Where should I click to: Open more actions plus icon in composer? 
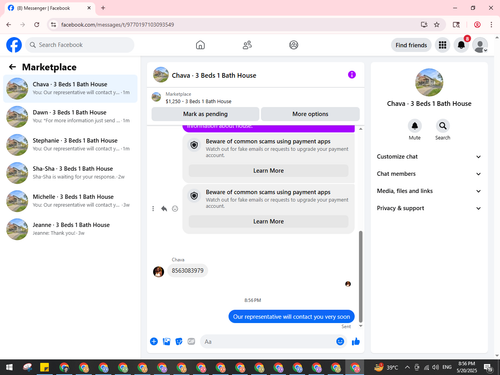(x=154, y=341)
